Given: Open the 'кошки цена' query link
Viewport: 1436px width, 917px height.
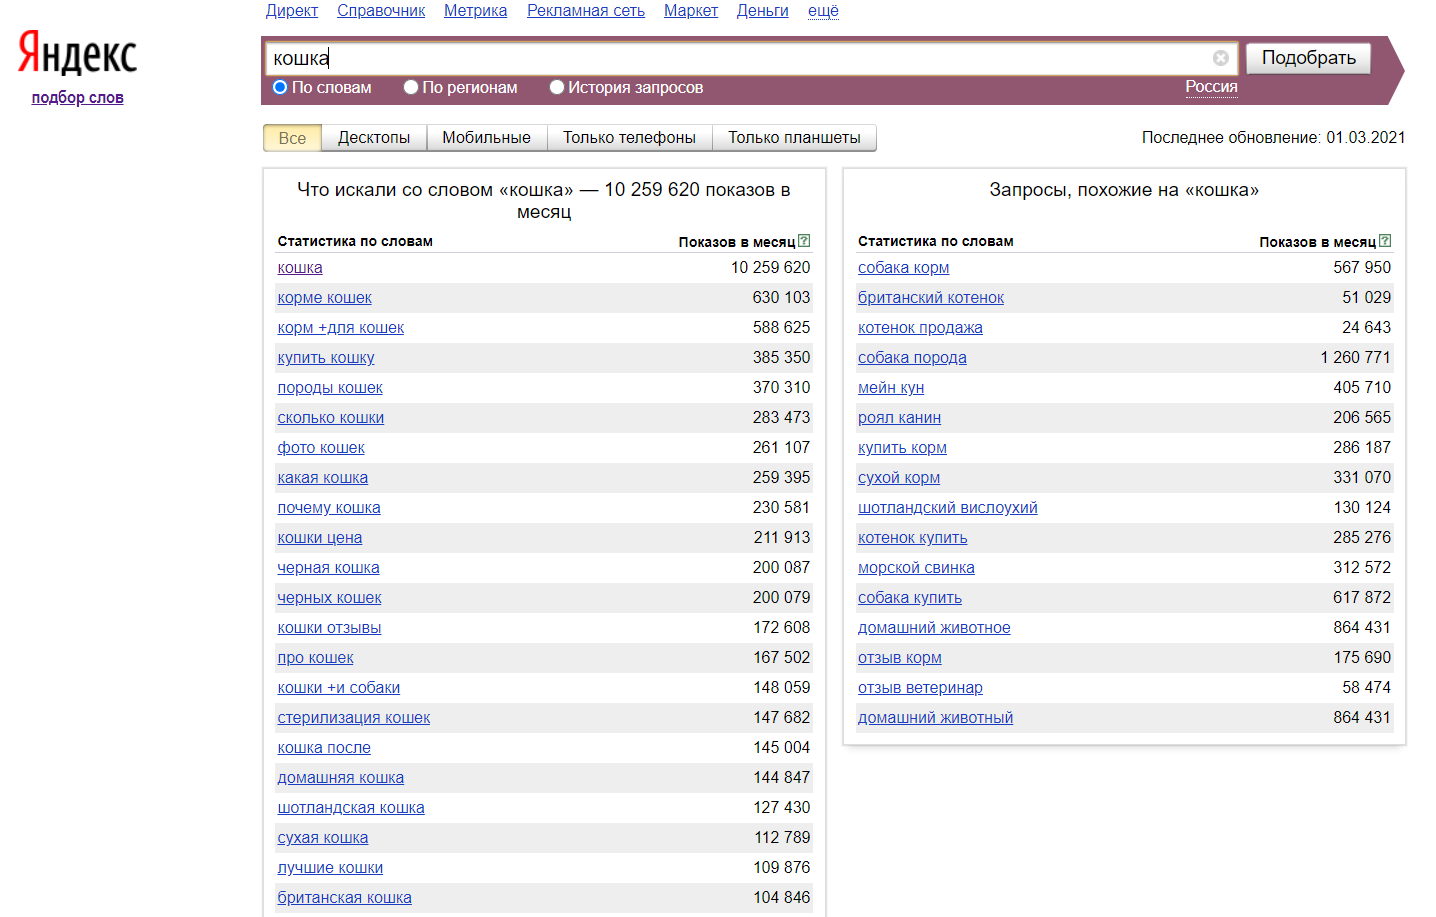Looking at the screenshot, I should [320, 538].
